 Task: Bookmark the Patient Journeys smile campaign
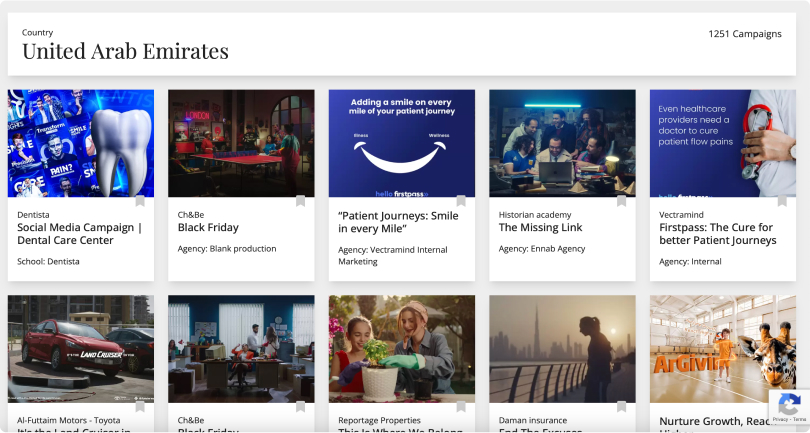click(x=461, y=201)
